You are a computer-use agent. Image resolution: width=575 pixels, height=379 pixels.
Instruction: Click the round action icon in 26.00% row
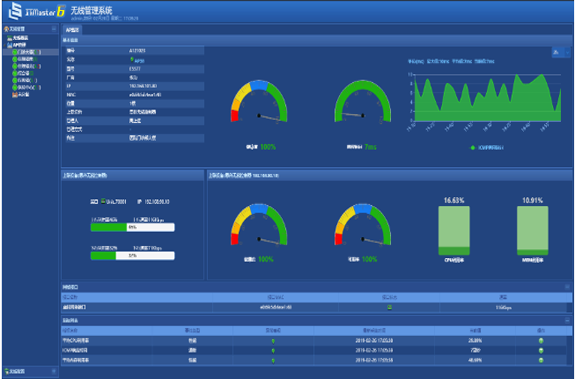(x=541, y=341)
